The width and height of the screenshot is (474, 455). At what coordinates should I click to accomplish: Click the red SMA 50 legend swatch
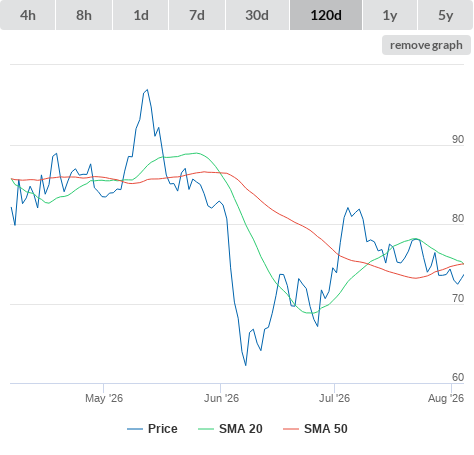tap(291, 429)
